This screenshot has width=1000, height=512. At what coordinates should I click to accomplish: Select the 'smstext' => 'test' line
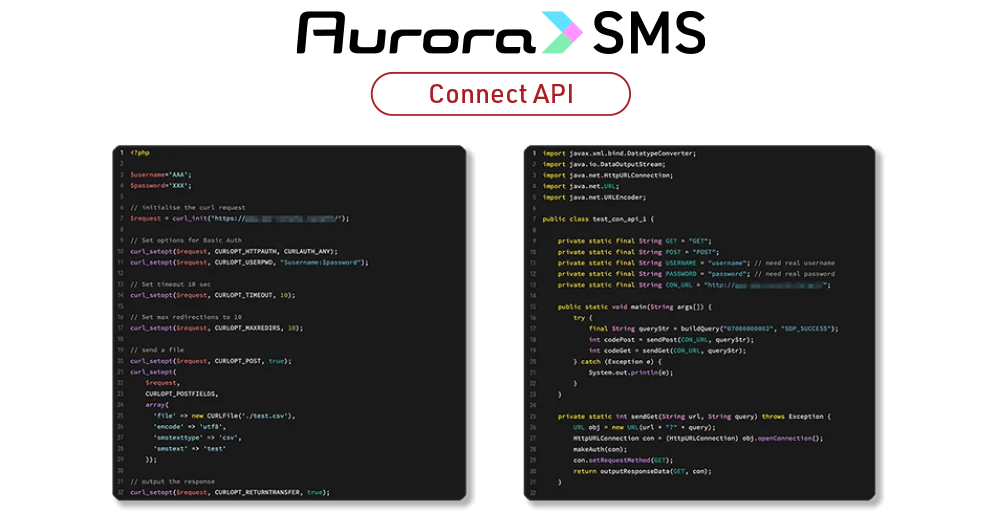tap(189, 449)
